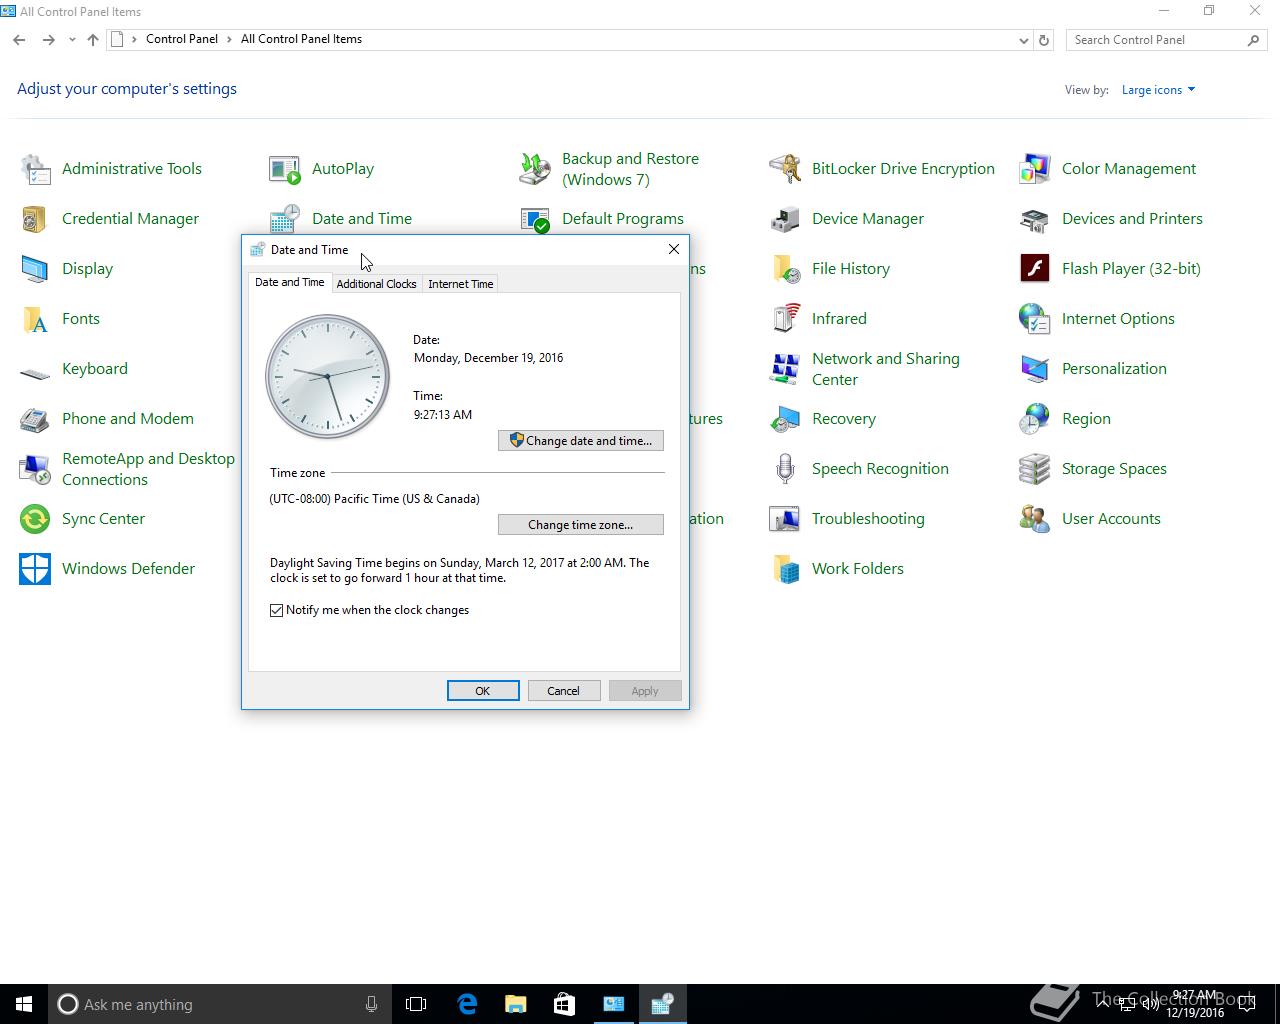
Task: Open RemoteApp and Desktop Connections icon
Action: pyautogui.click(x=35, y=469)
